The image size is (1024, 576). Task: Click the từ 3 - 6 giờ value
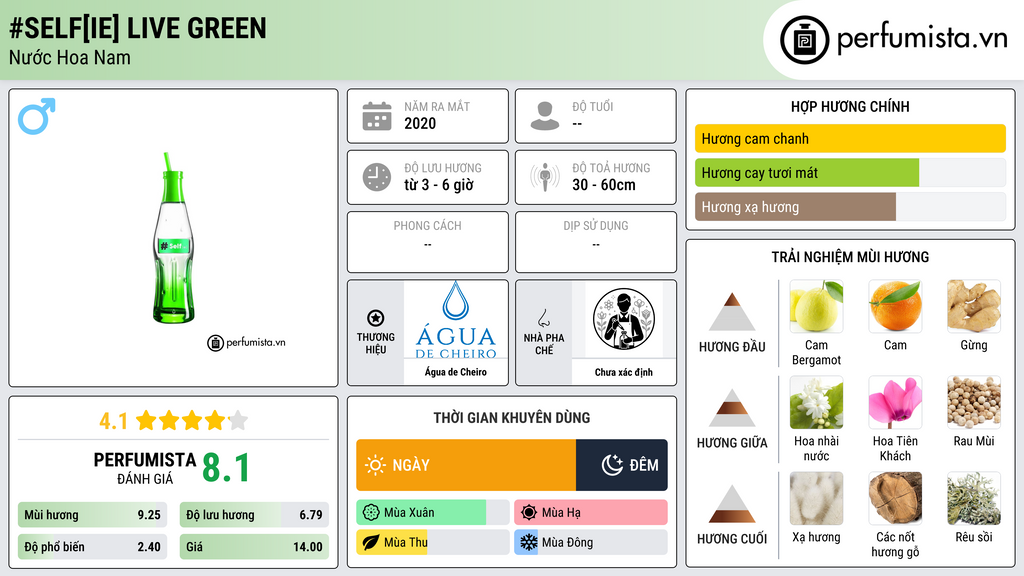(439, 185)
